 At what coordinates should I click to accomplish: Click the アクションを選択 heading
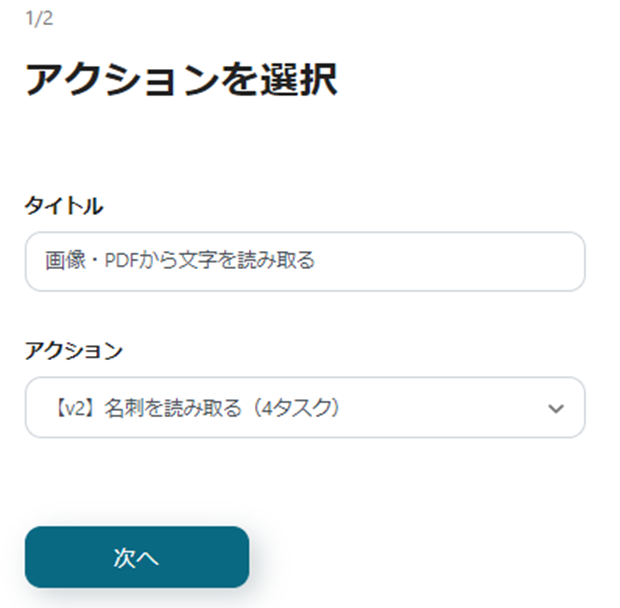(x=181, y=81)
